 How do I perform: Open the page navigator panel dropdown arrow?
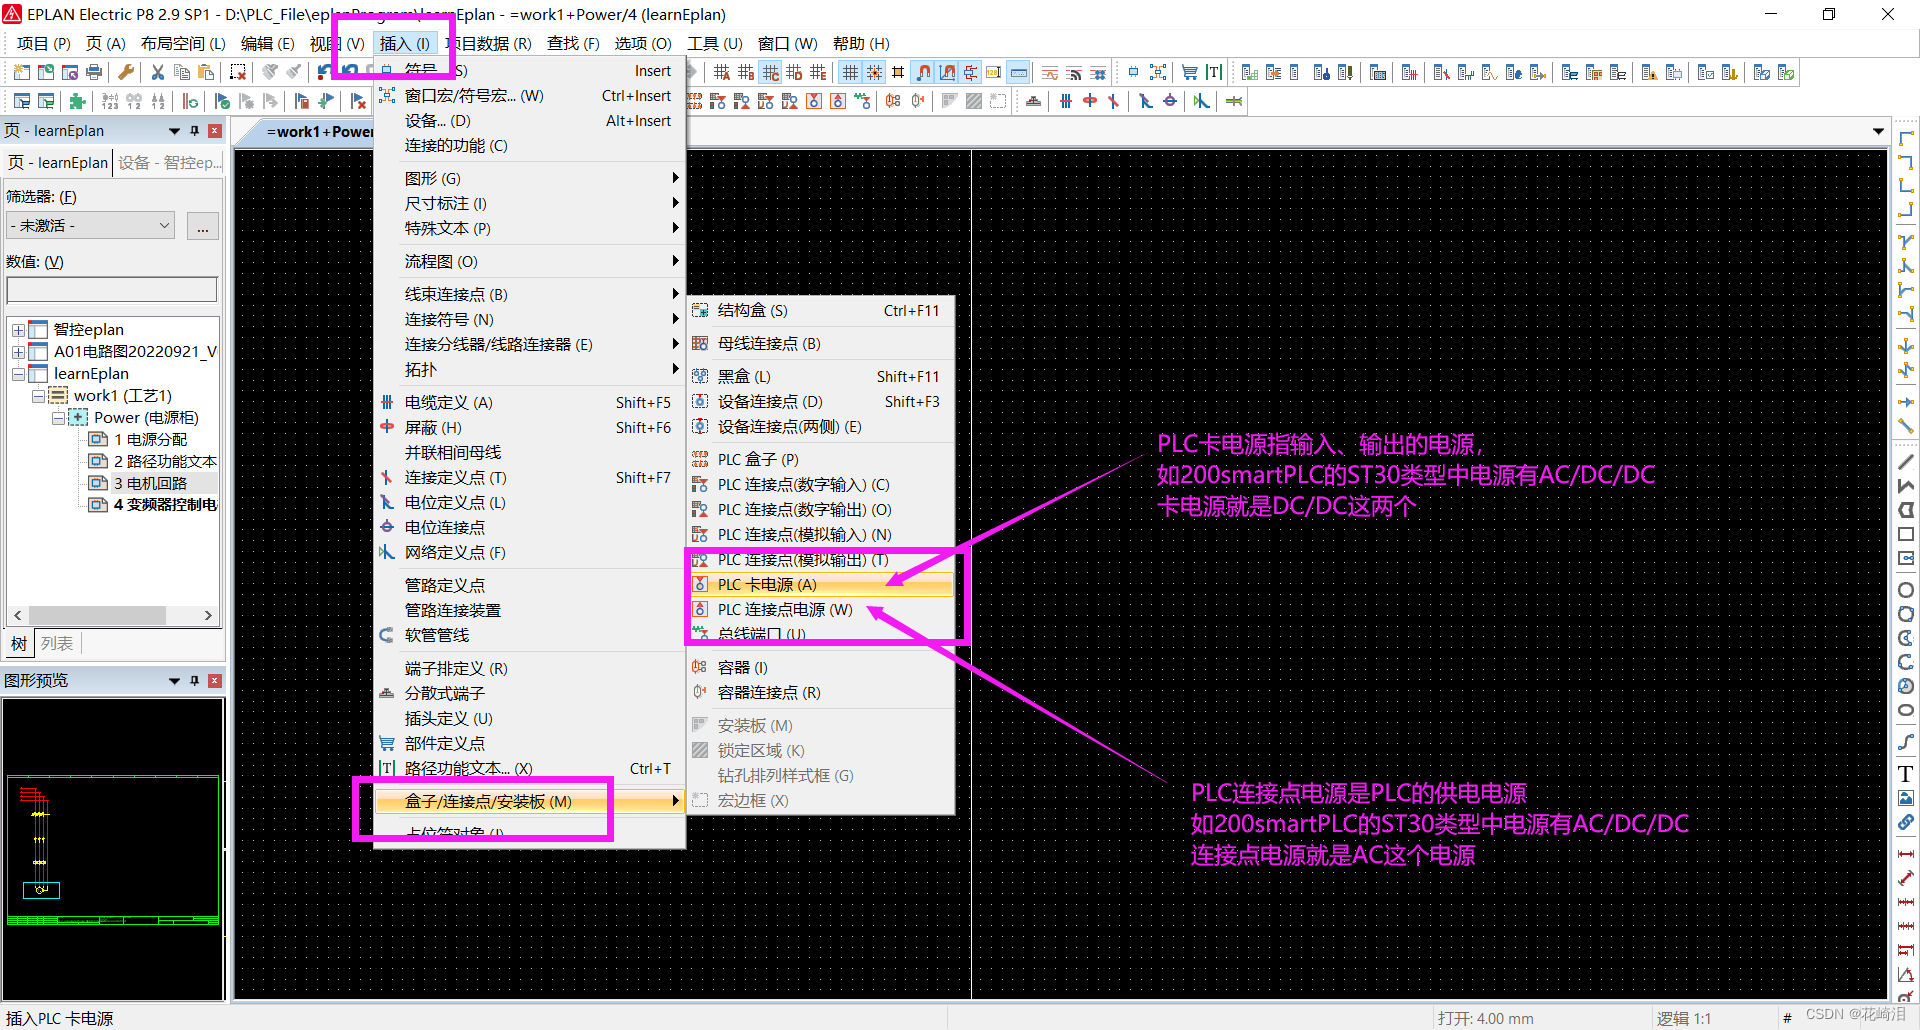(174, 131)
